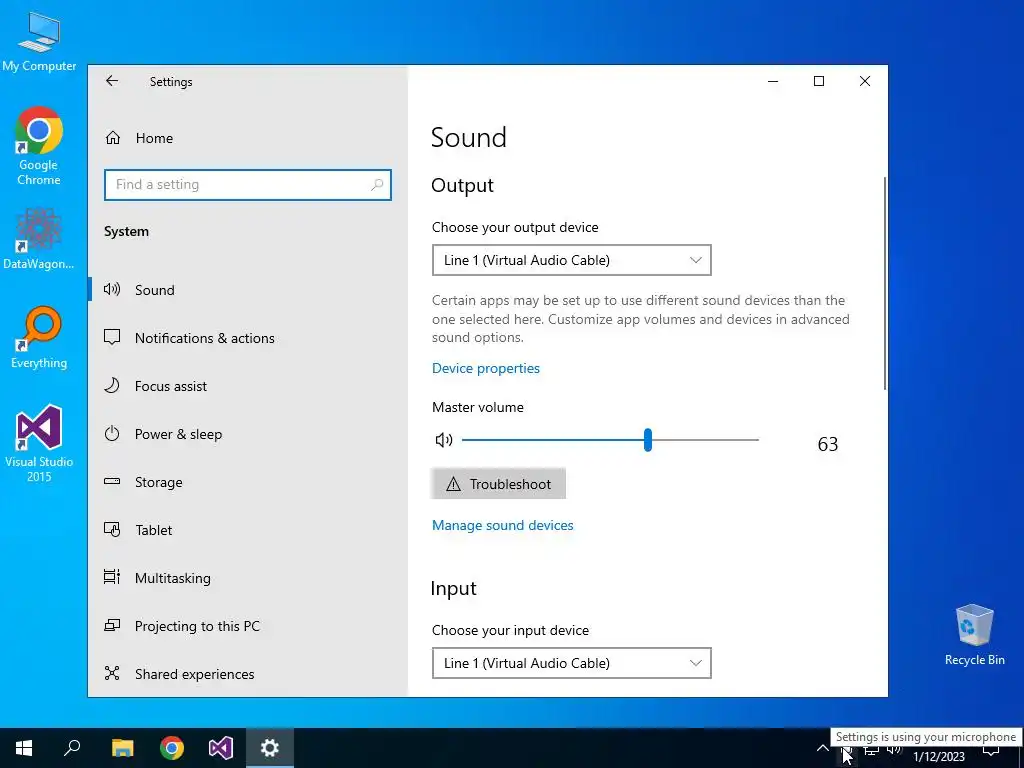
Task: Close the Settings window
Action: [x=865, y=81]
